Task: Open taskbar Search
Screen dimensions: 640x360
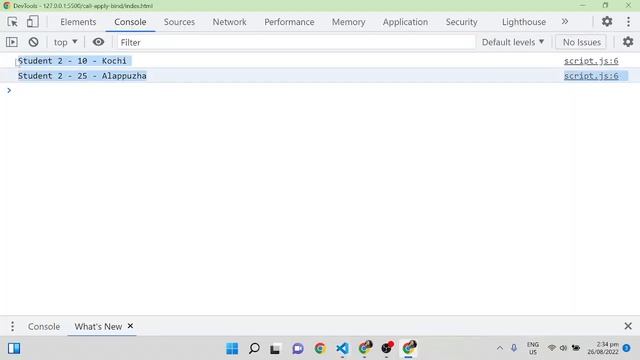Action: point(254,348)
